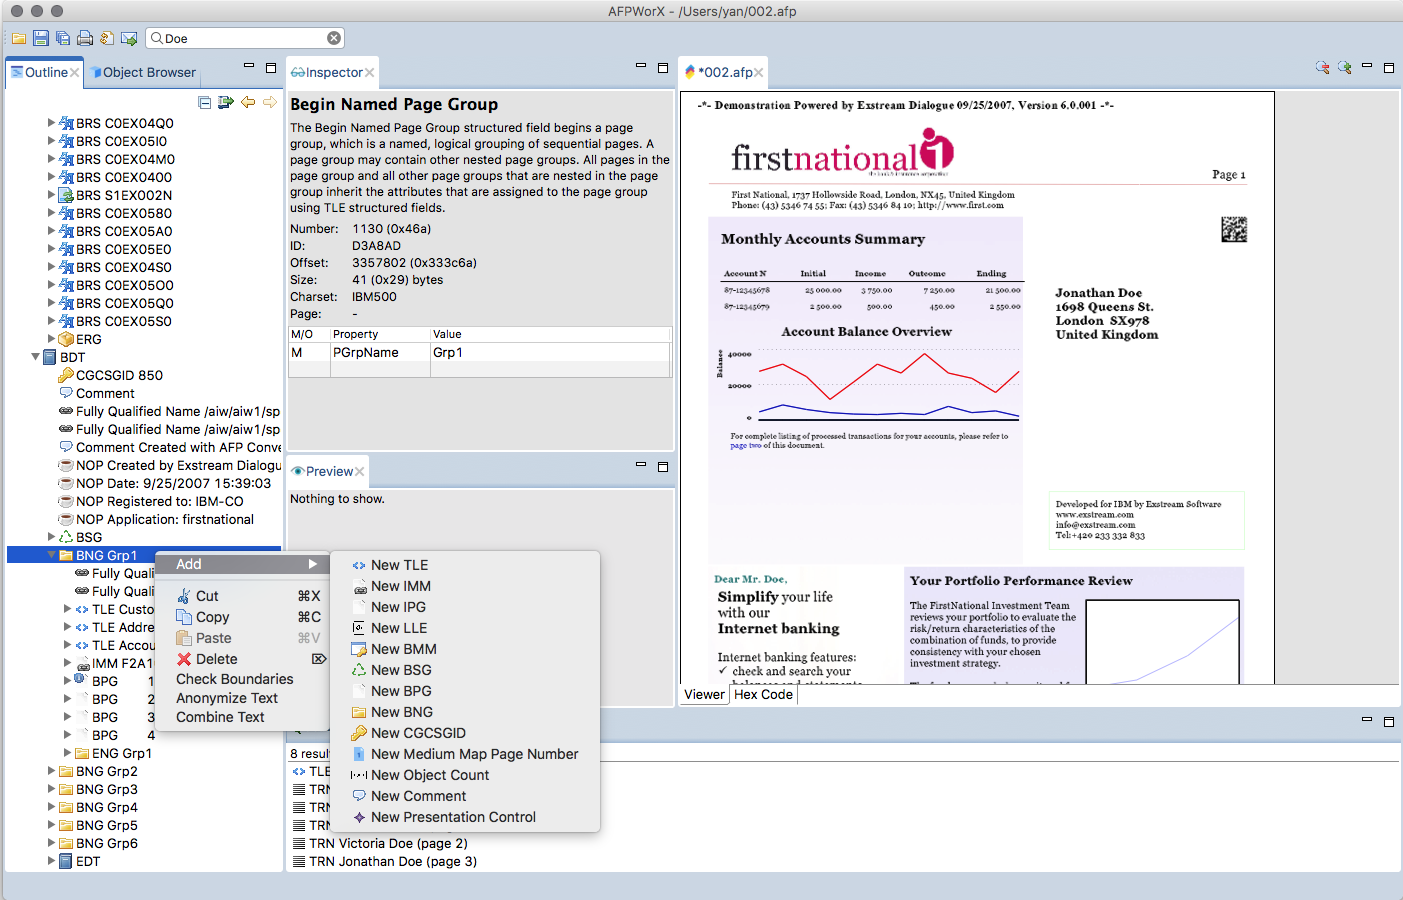The image size is (1403, 900).
Task: Click the Save All documents icon
Action: point(63,38)
